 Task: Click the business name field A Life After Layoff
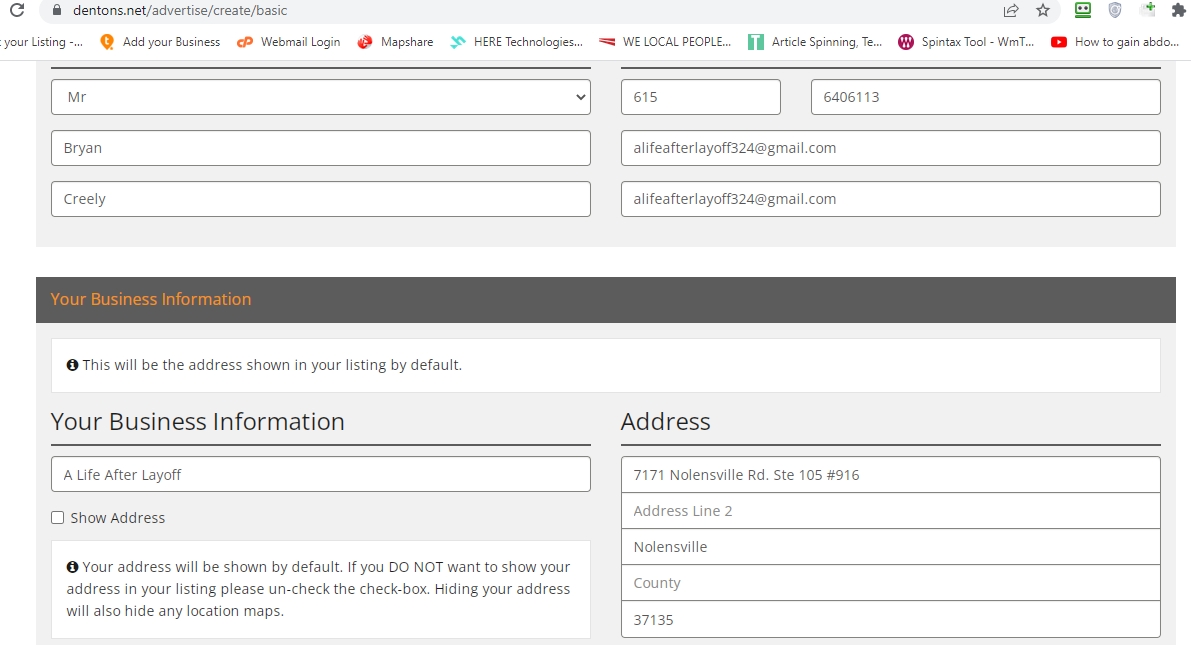[x=320, y=475]
